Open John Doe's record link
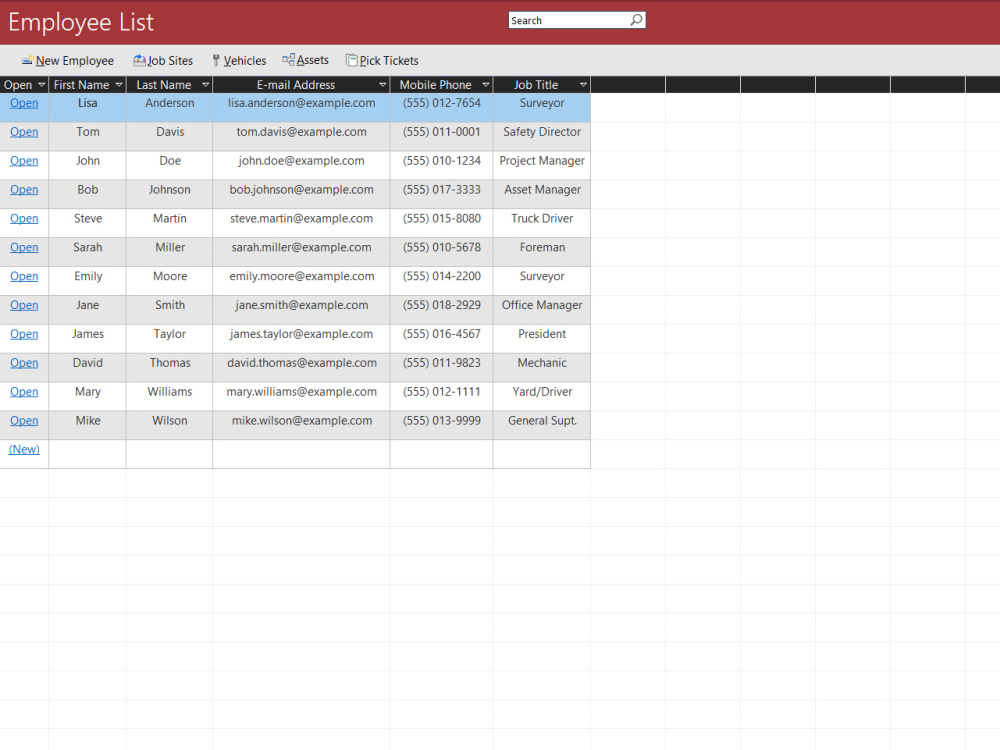 tap(24, 161)
